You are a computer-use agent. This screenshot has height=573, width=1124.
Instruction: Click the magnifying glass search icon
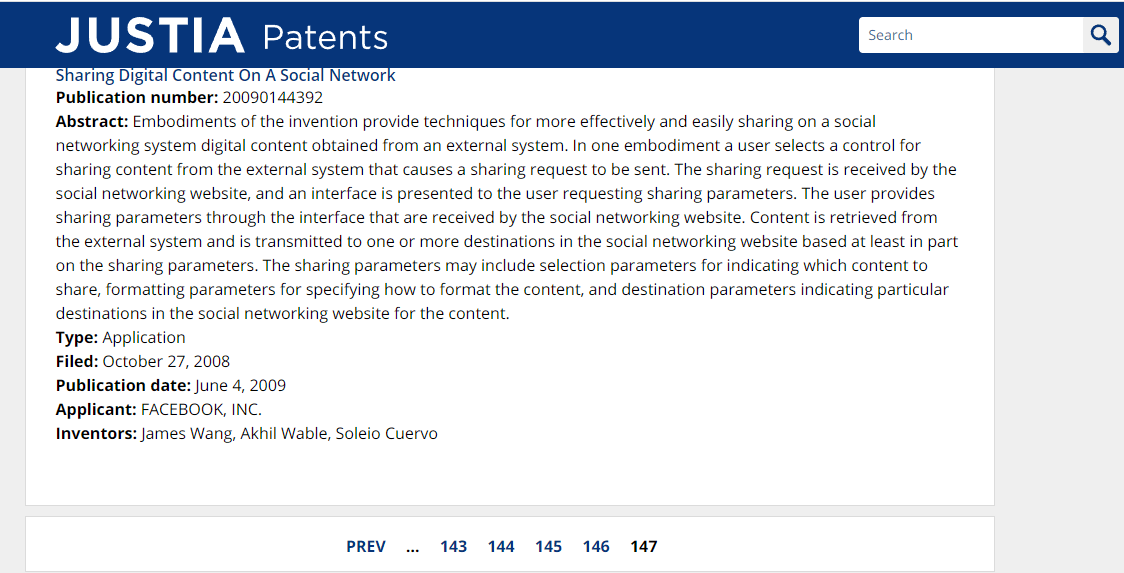point(1100,34)
